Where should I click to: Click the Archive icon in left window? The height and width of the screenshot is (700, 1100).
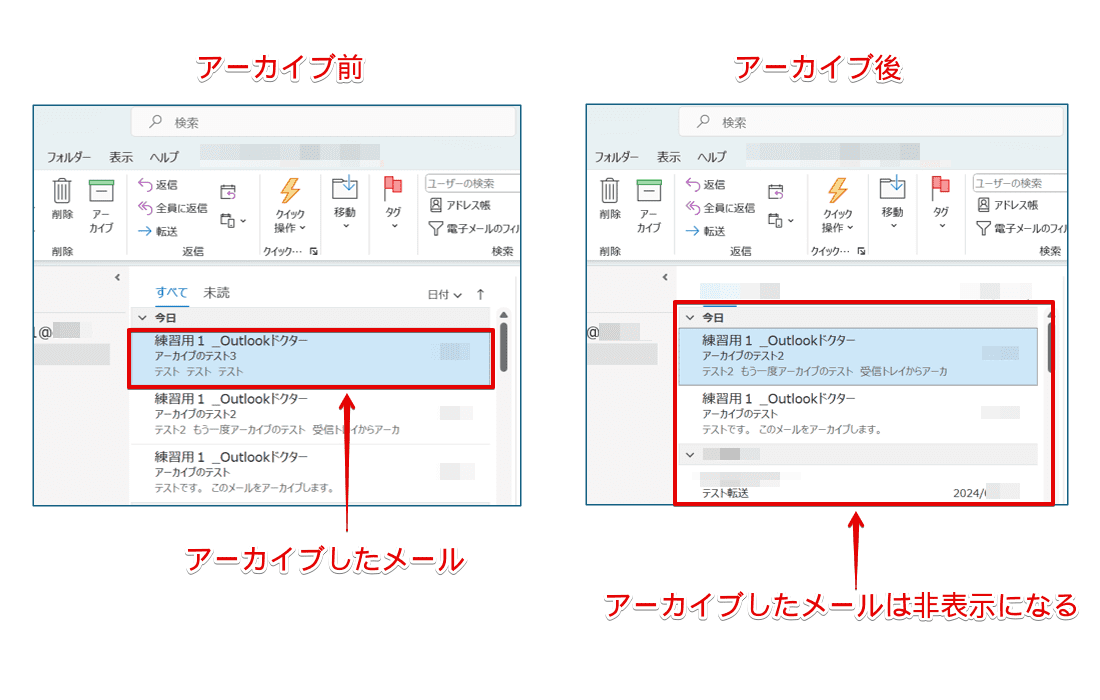(x=101, y=191)
